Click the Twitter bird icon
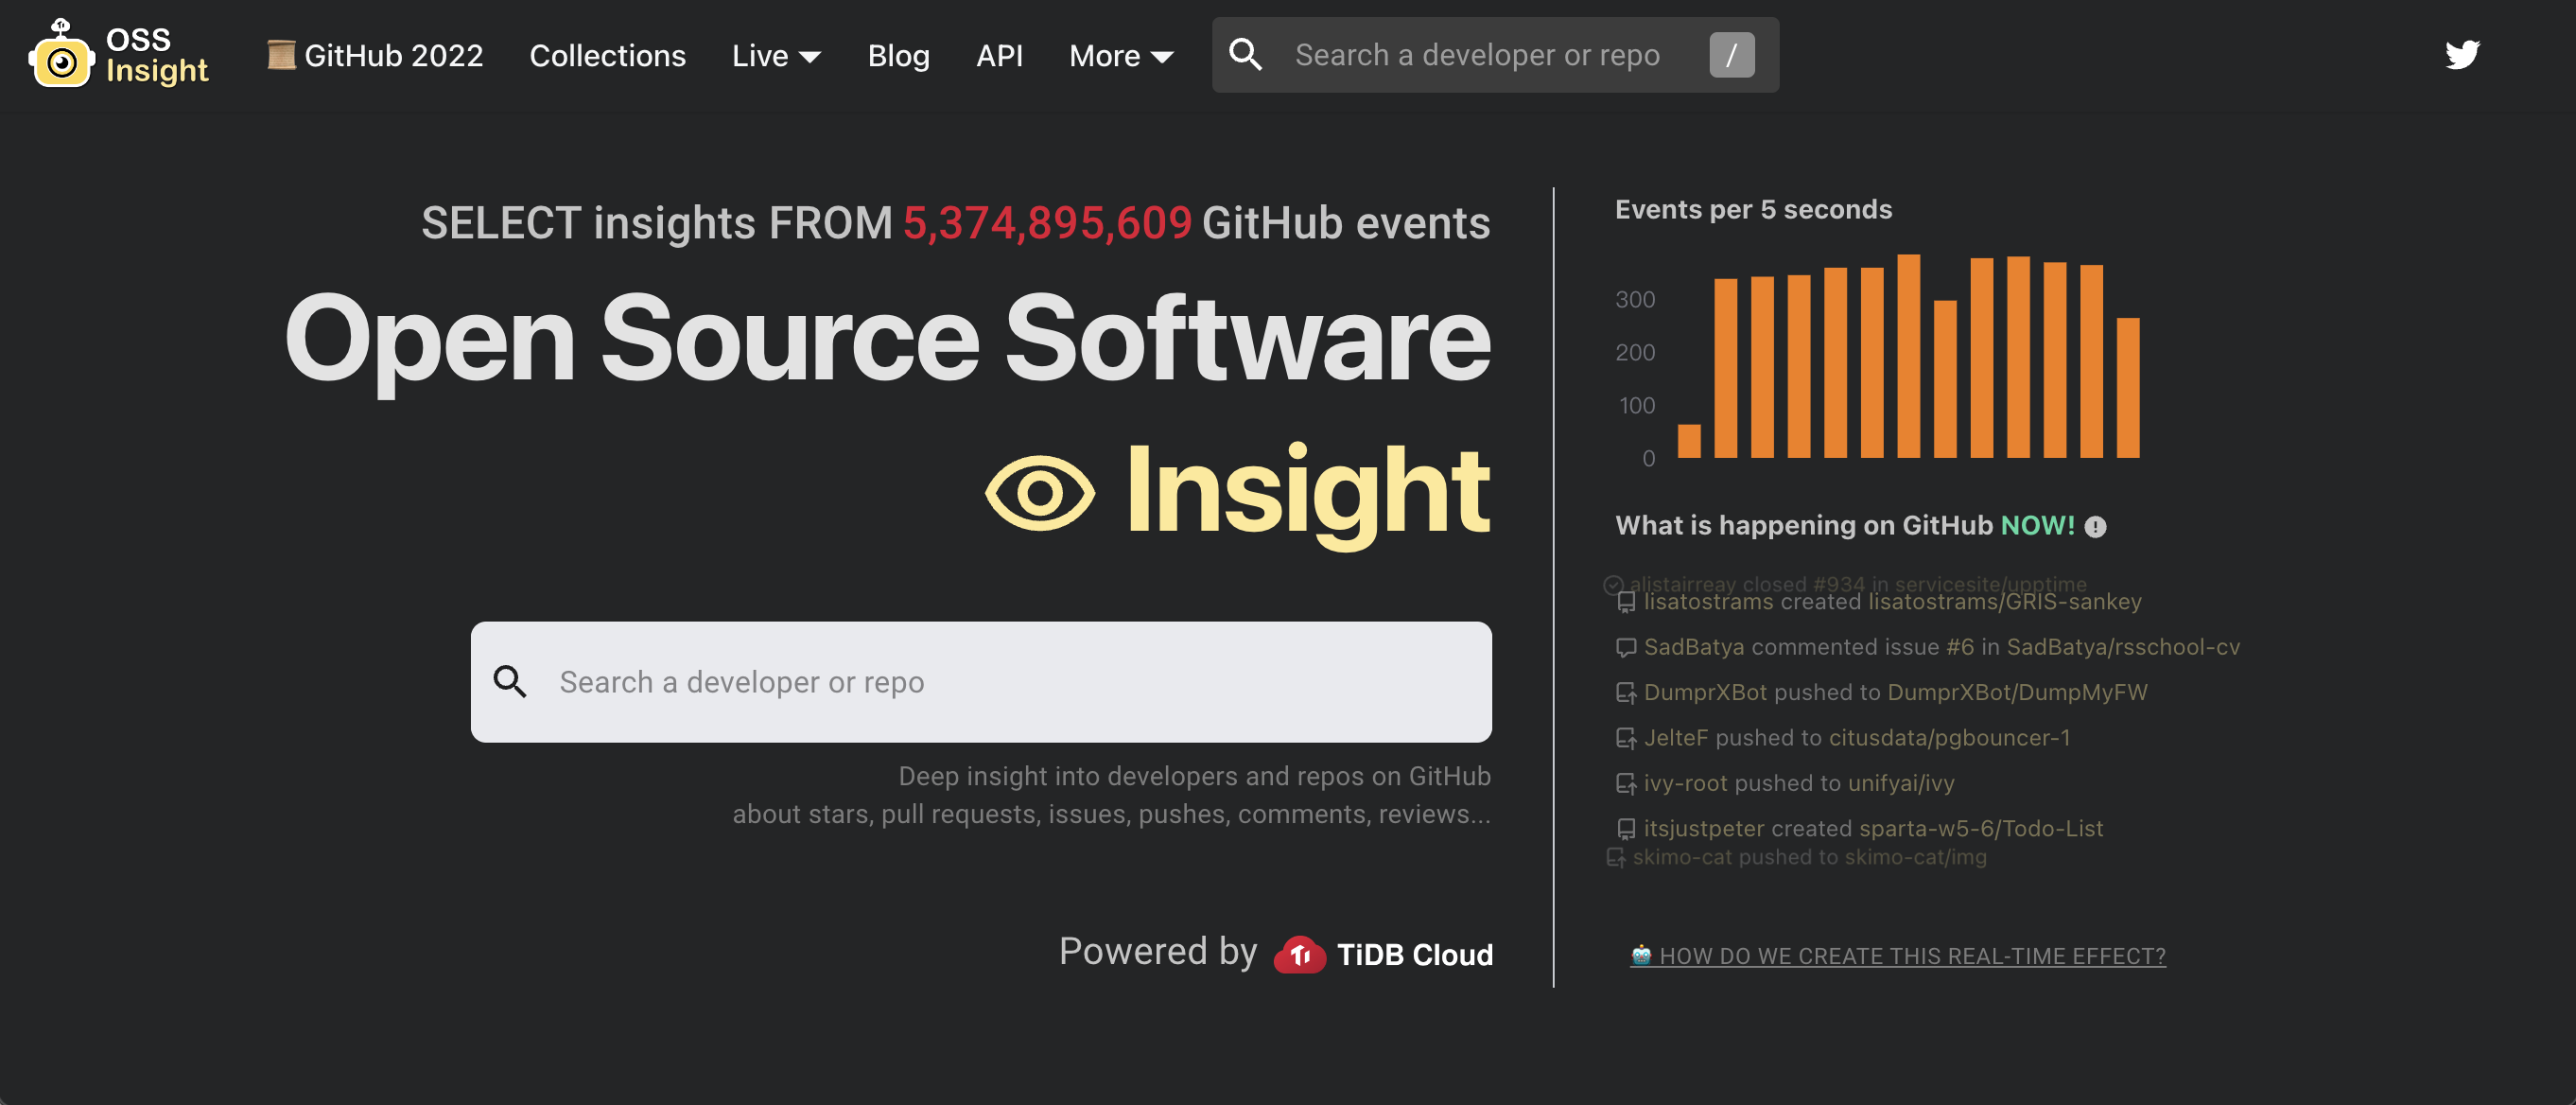 coord(2463,54)
